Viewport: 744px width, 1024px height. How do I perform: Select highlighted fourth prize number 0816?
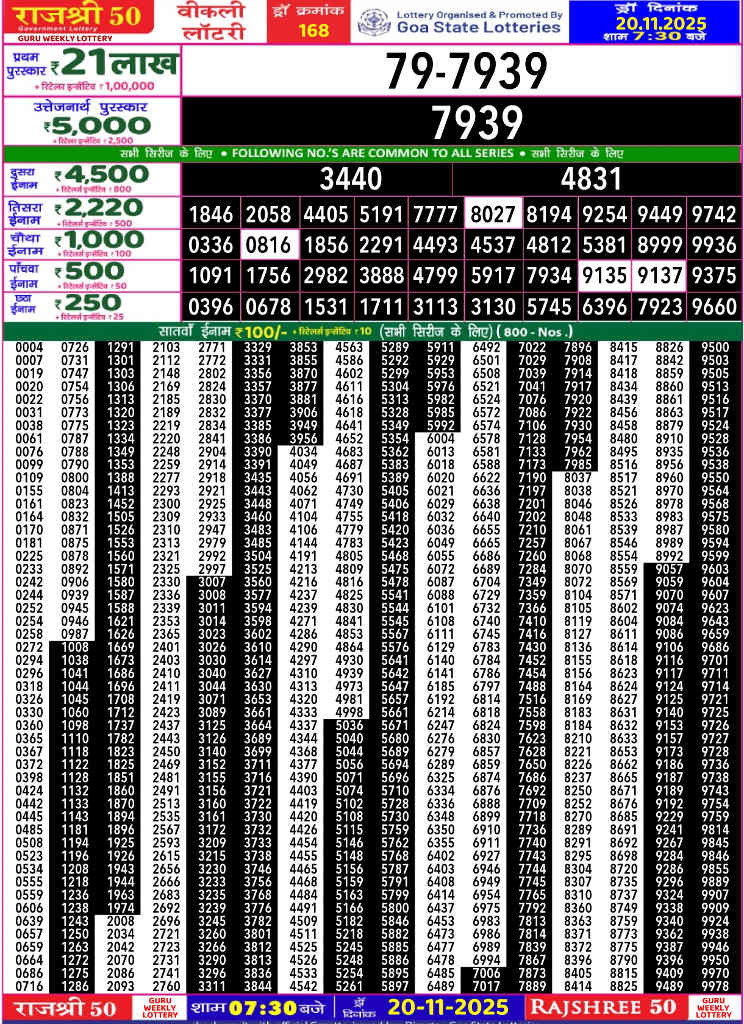(271, 246)
